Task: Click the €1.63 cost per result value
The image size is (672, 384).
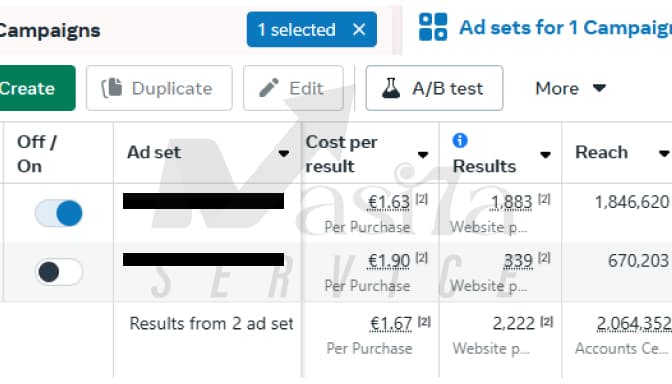Action: coord(389,202)
